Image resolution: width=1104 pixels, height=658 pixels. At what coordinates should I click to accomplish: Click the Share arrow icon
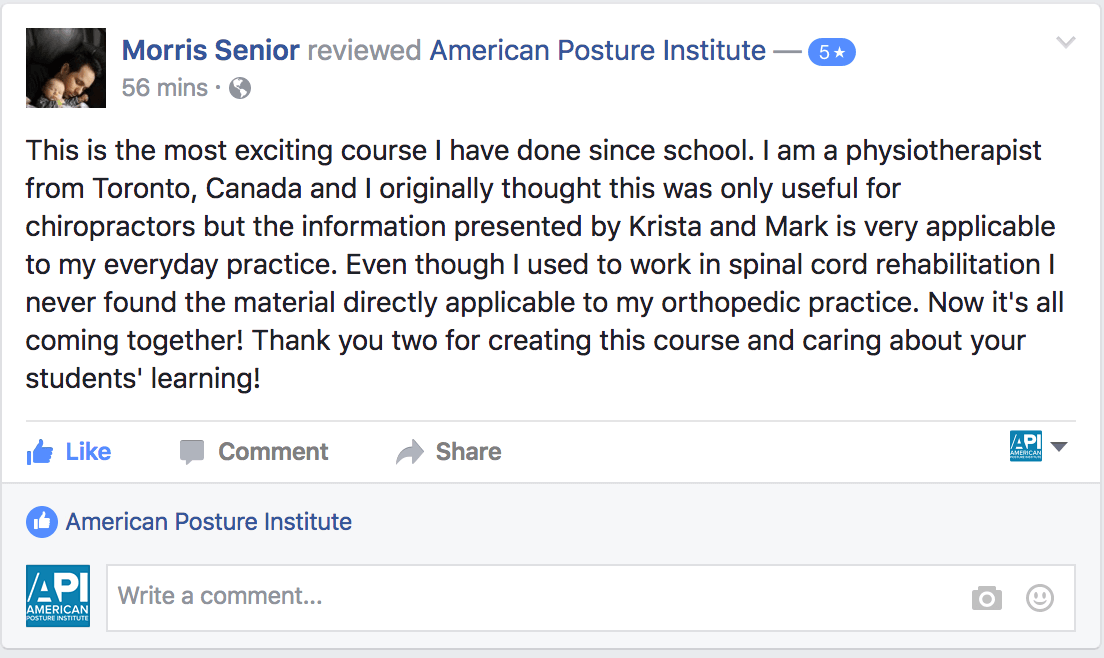pos(410,452)
